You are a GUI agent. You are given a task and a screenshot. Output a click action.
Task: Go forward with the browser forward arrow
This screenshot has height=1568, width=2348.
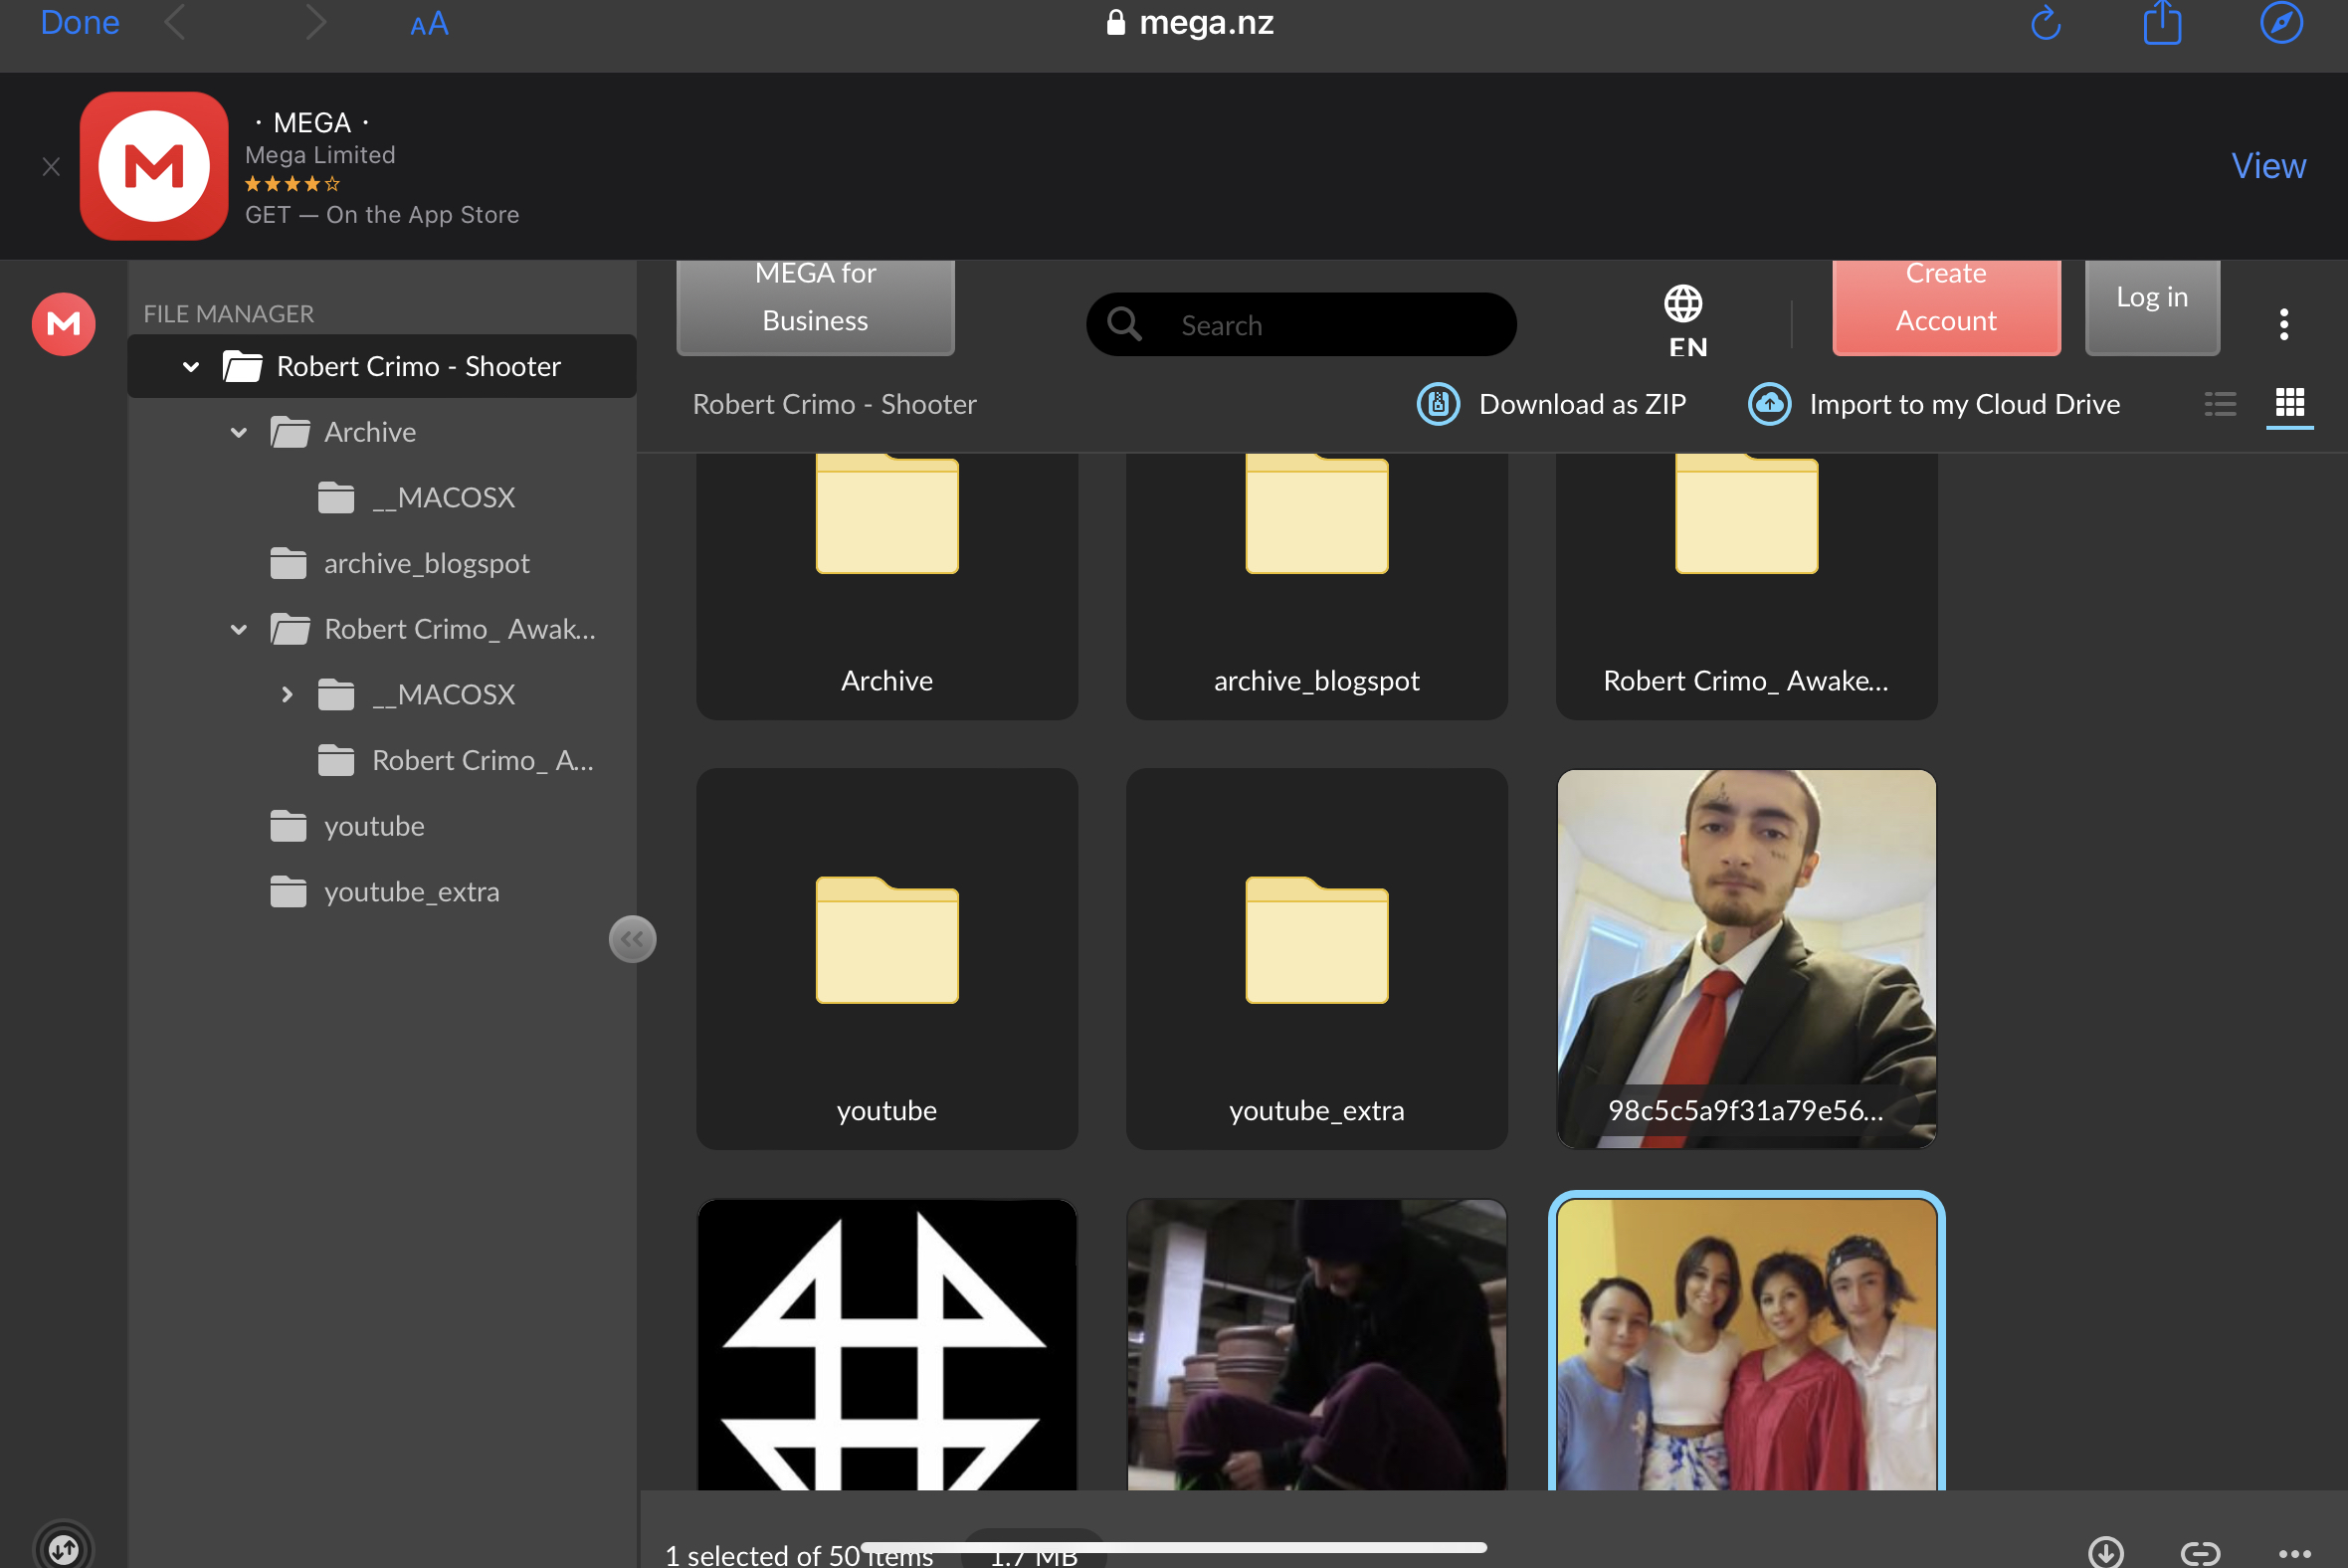pos(315,22)
